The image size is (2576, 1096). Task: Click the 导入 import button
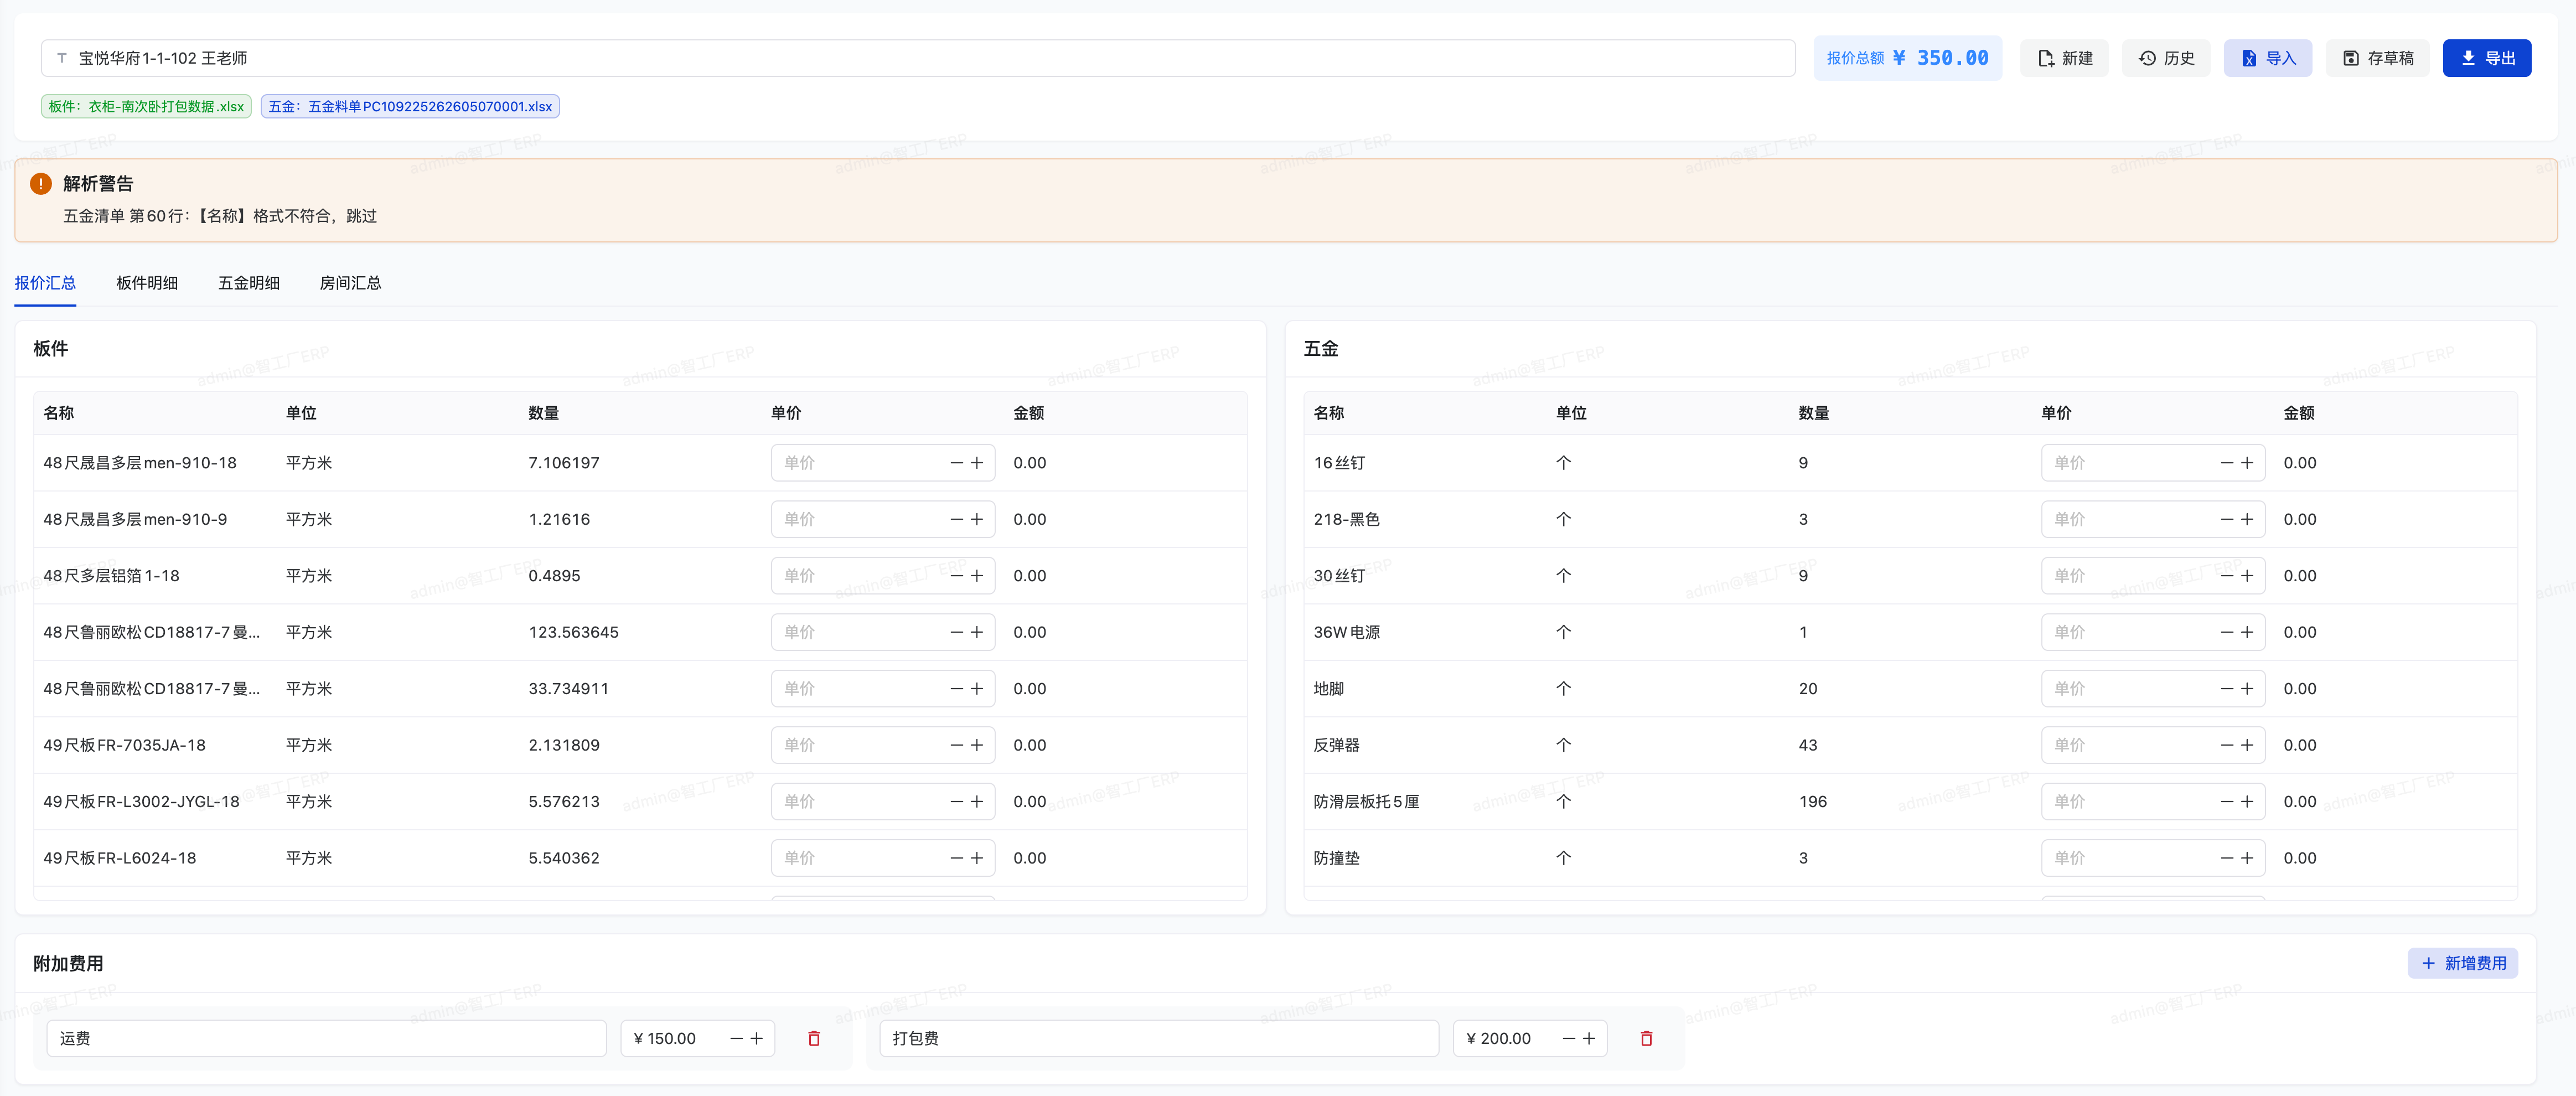2267,58
